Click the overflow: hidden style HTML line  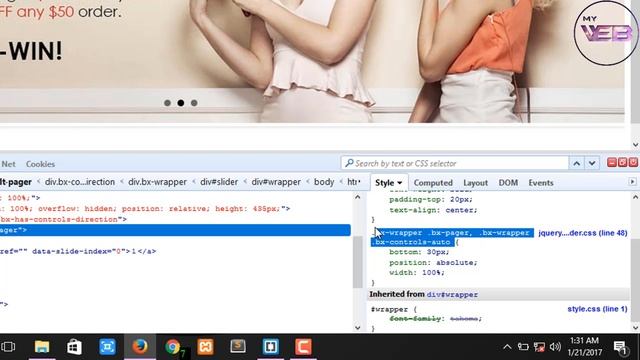coord(145,209)
